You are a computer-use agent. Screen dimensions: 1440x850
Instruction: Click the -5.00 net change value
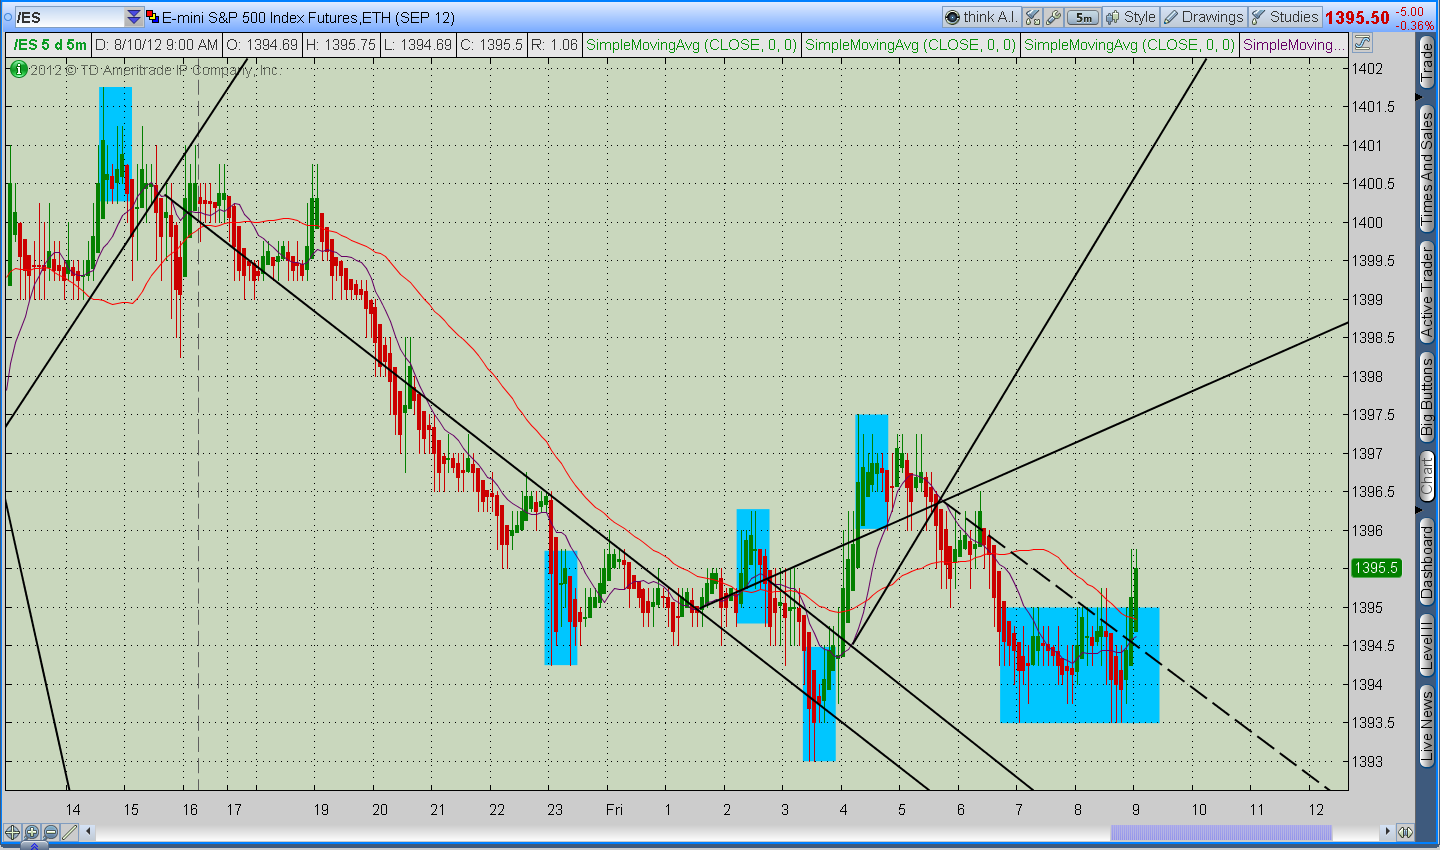(x=1410, y=12)
